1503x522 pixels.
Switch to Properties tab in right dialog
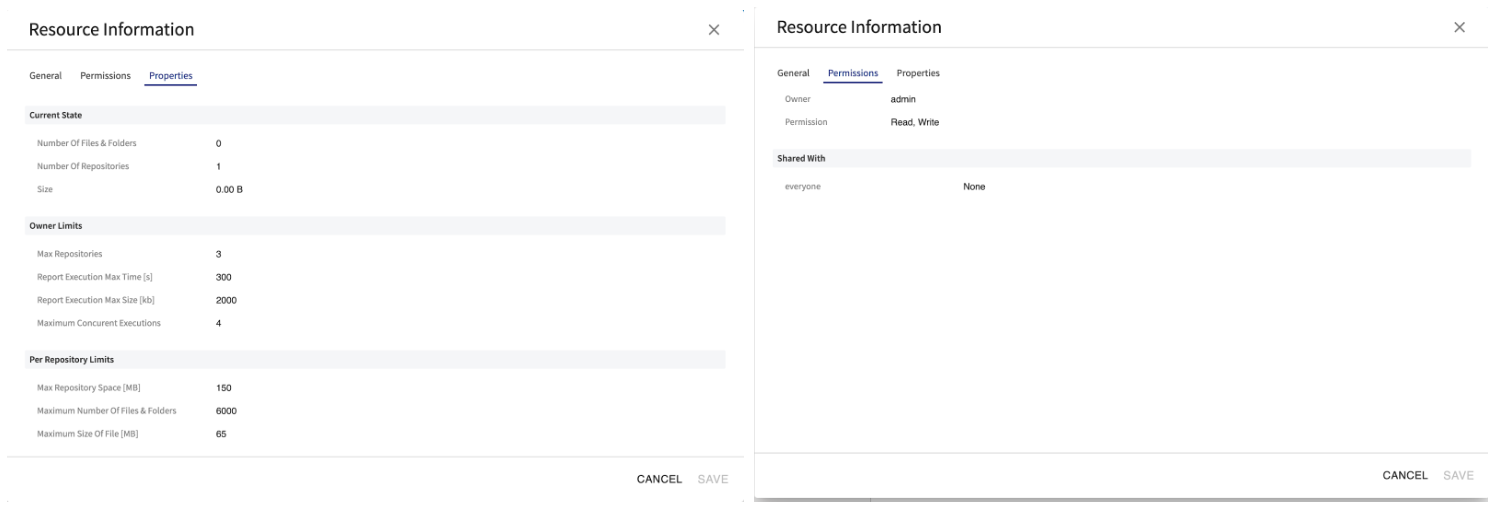(918, 73)
